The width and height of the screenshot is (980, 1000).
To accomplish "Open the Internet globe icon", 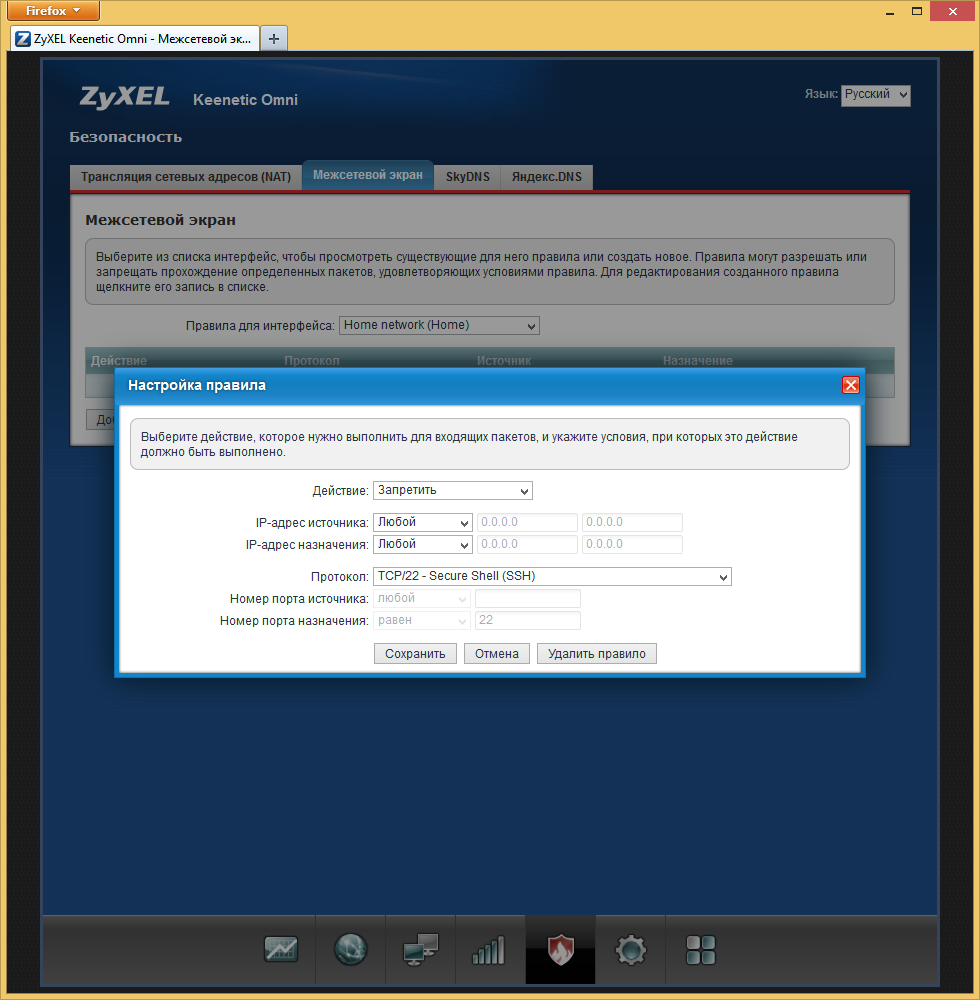I will coord(350,950).
